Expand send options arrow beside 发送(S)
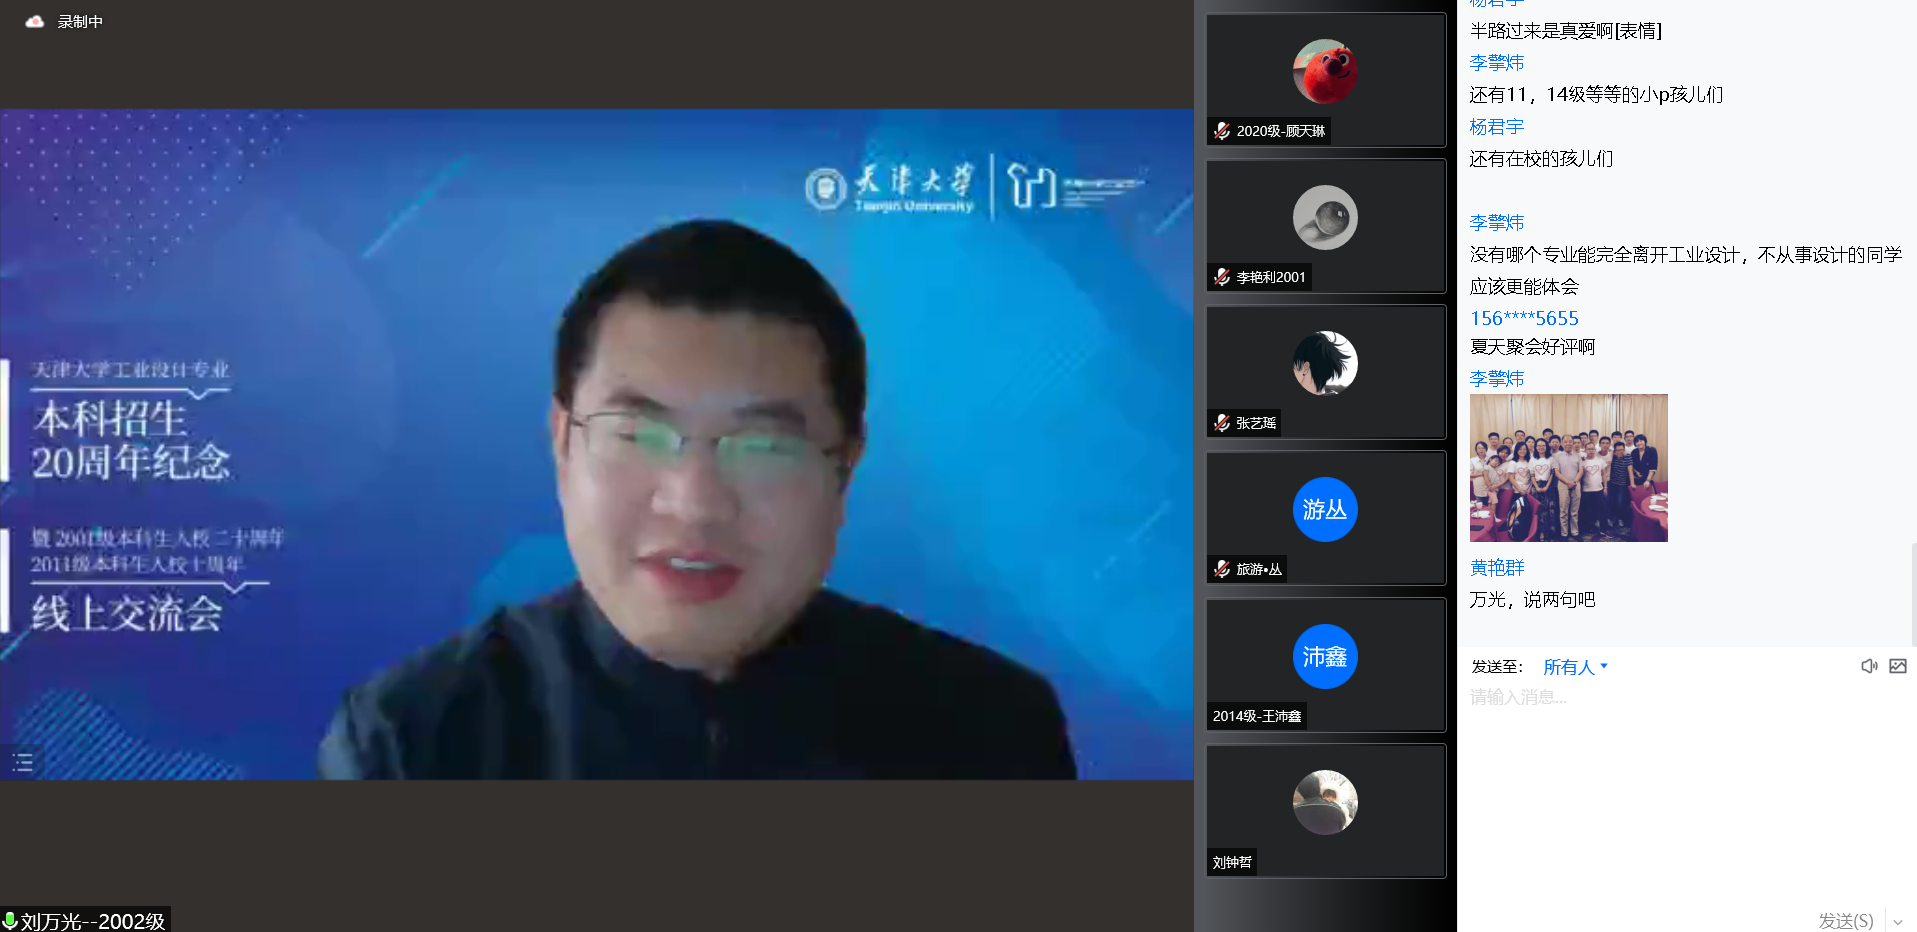 tap(1897, 921)
